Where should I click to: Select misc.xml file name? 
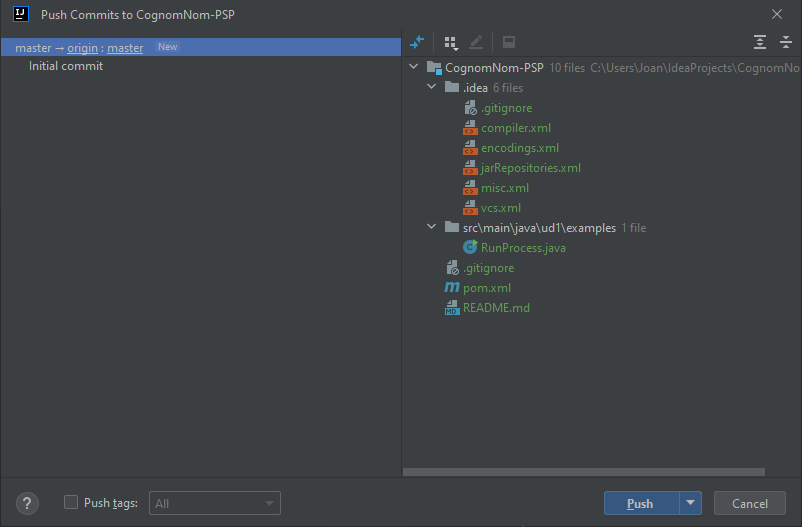click(505, 188)
